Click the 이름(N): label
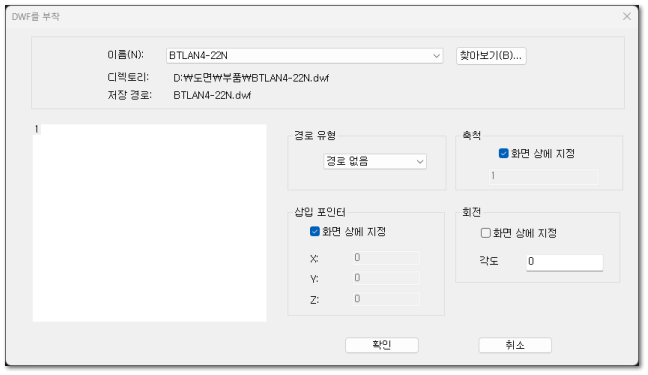Image resolution: width=648 pixels, height=375 pixels. point(125,55)
